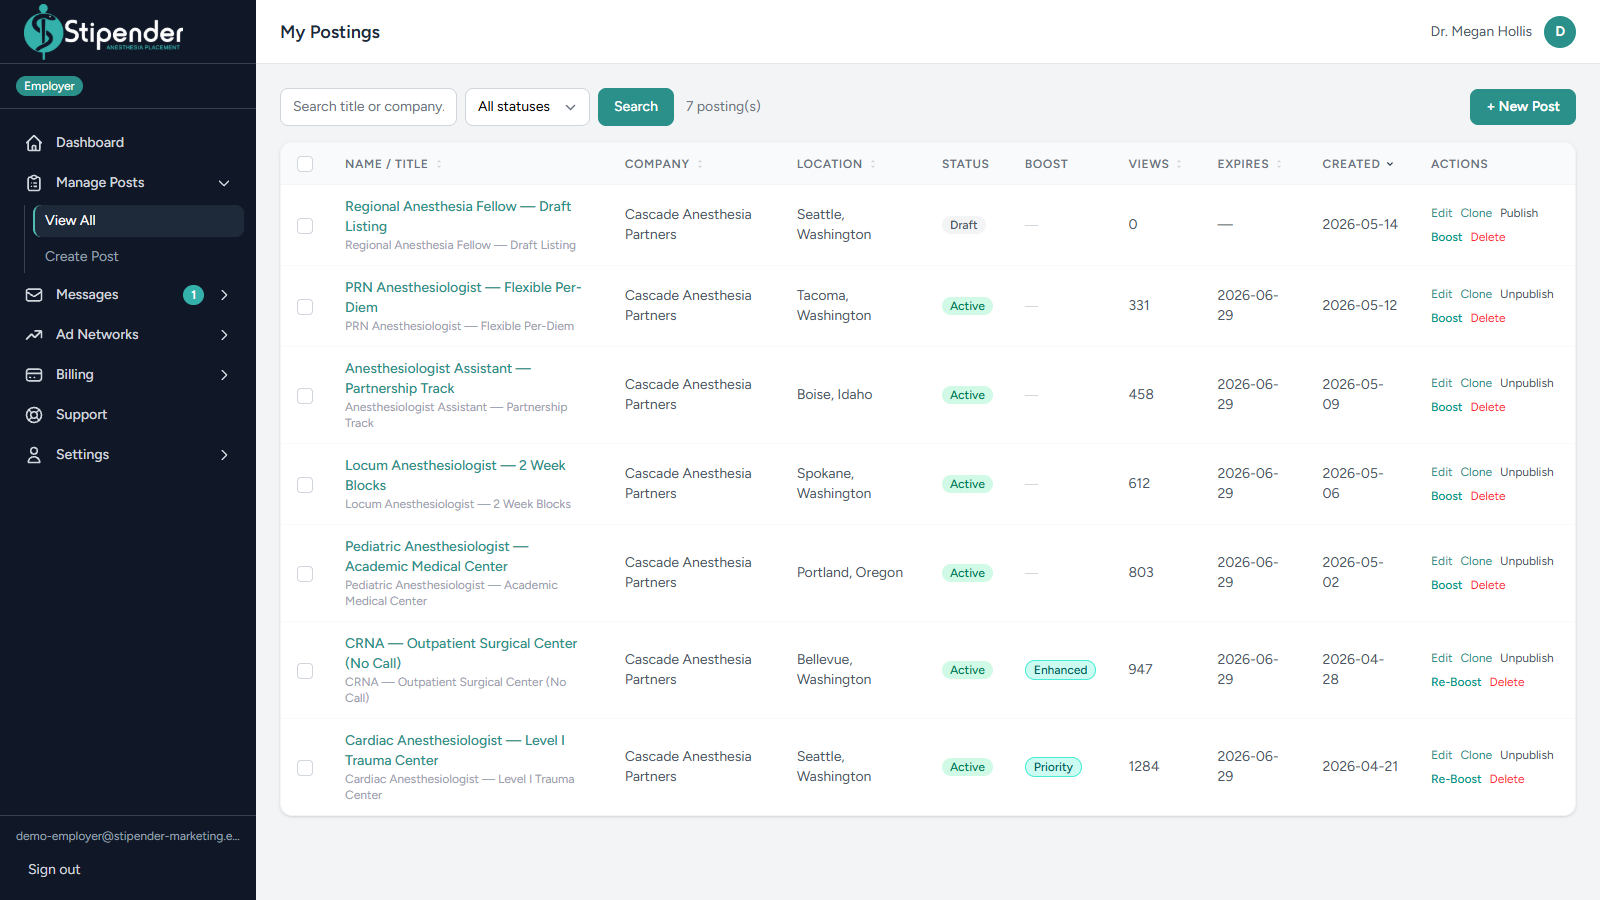
Task: Click the Support lifebuoy icon
Action: [34, 415]
